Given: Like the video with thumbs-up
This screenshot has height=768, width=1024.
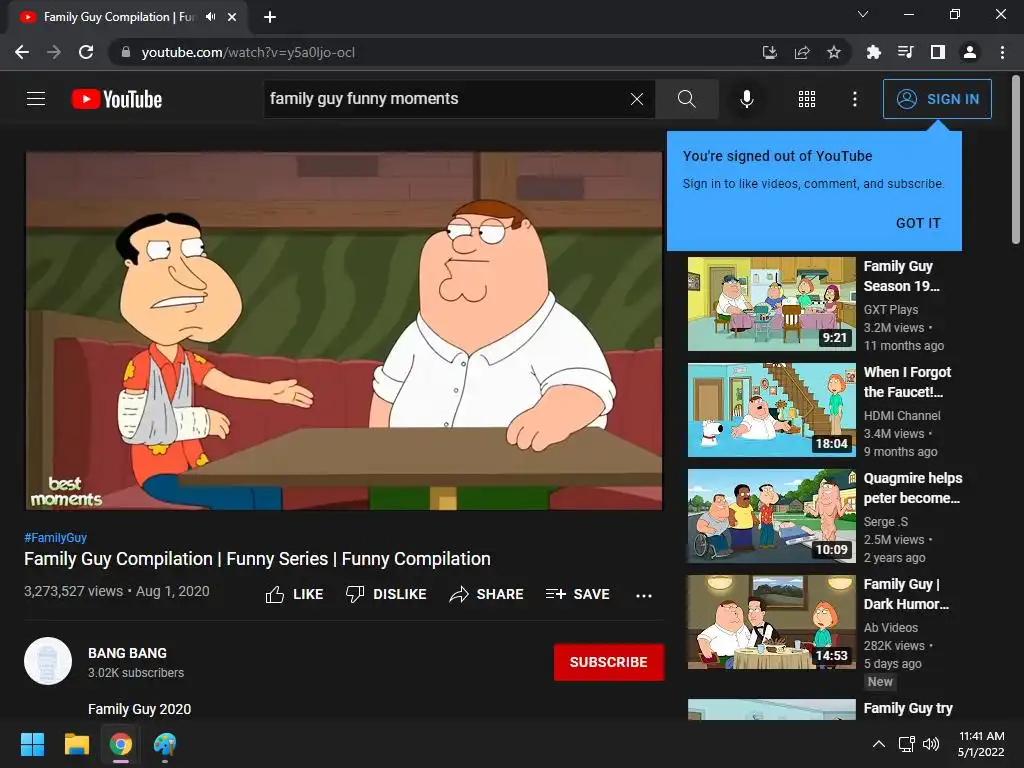Looking at the screenshot, I should point(295,594).
